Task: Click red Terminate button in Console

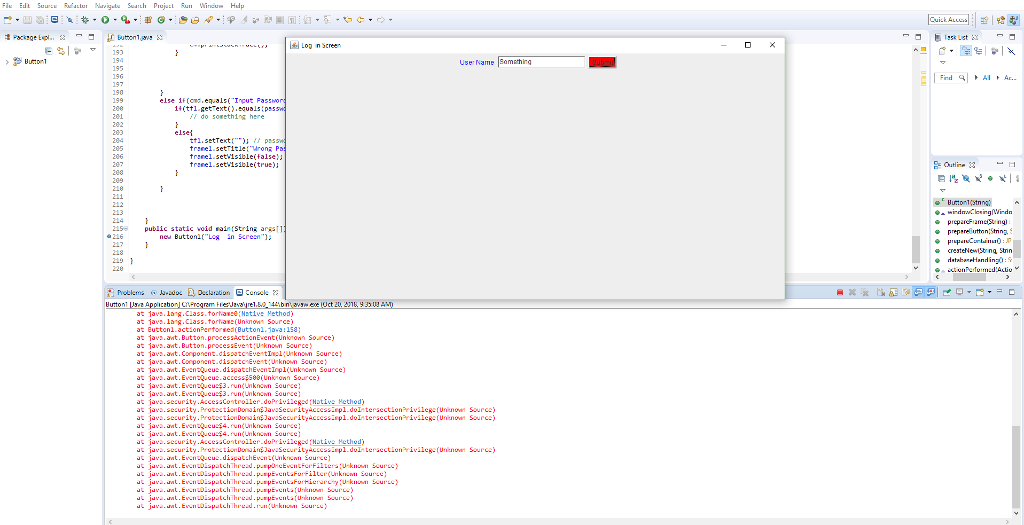Action: point(840,293)
